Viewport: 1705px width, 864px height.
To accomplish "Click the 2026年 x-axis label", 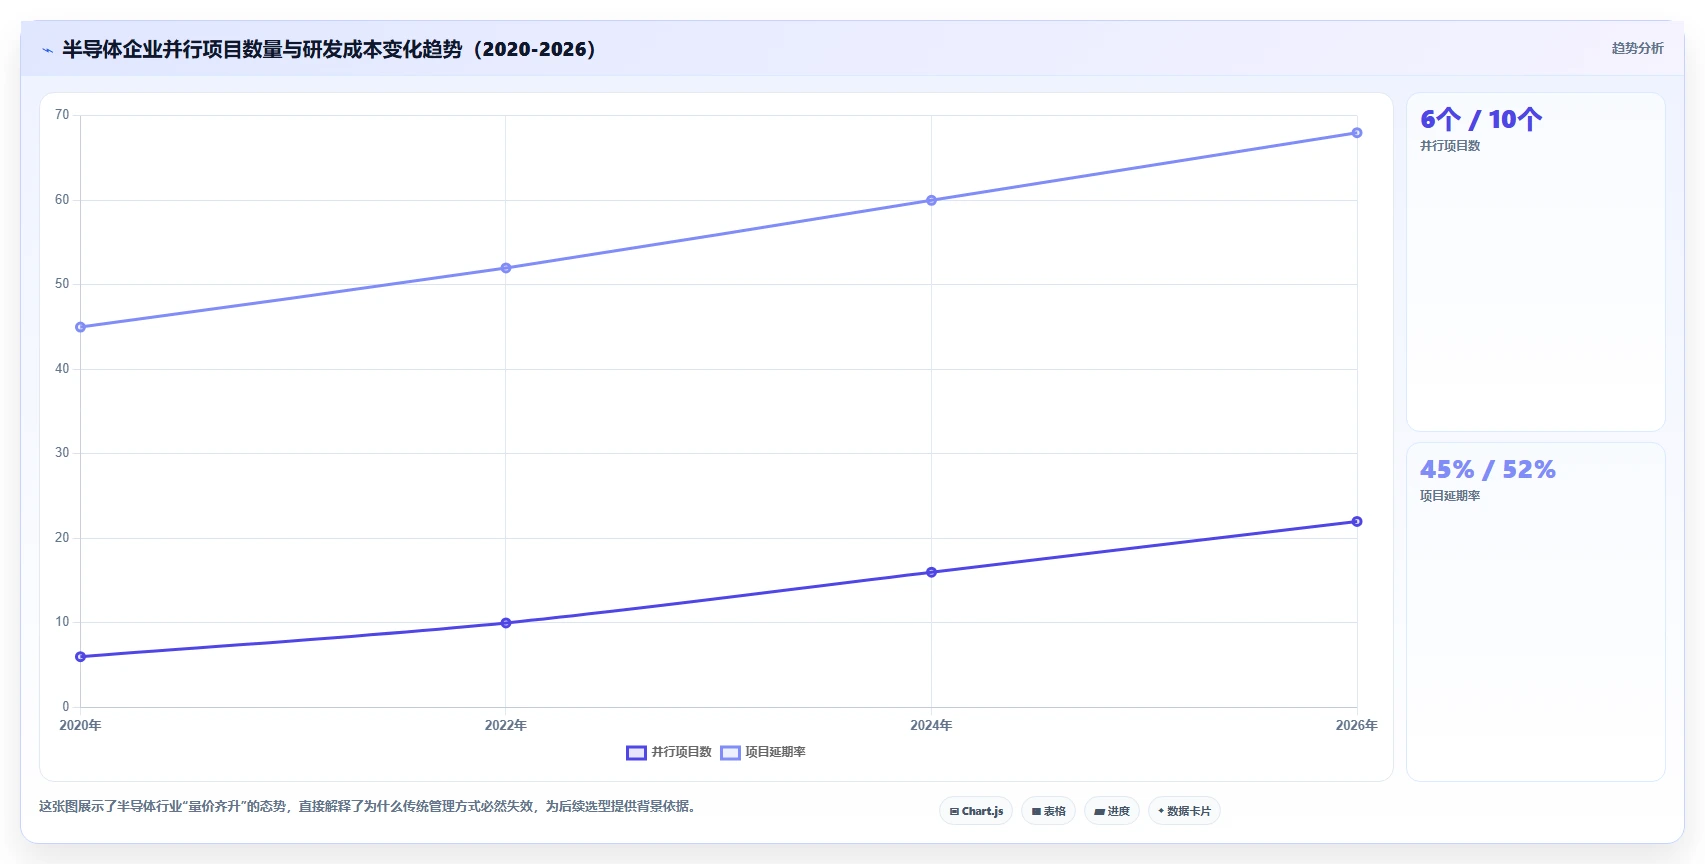I will pos(1356,725).
